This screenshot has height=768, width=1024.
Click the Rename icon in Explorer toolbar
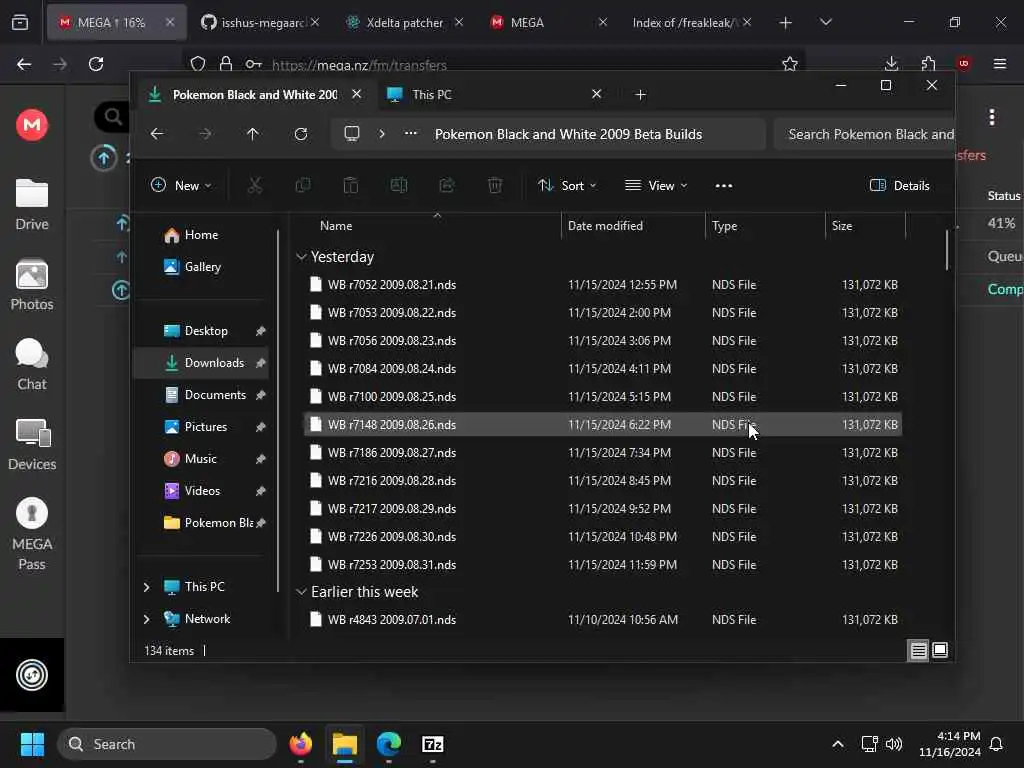pyautogui.click(x=399, y=185)
